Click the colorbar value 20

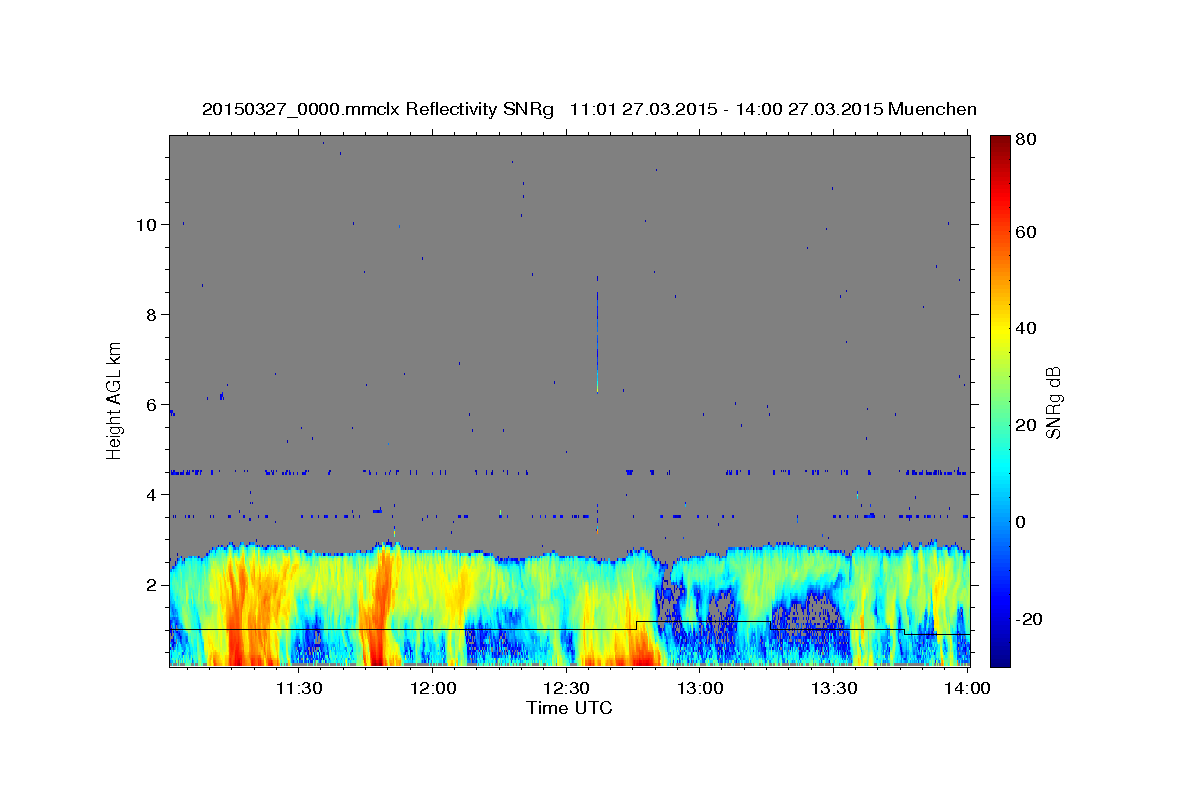tap(1025, 425)
